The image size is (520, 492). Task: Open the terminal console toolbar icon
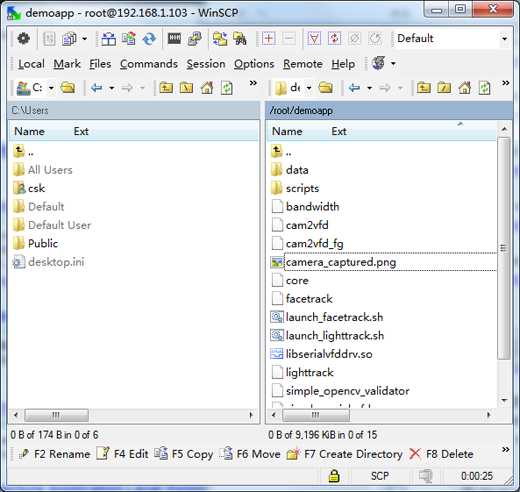click(175, 39)
